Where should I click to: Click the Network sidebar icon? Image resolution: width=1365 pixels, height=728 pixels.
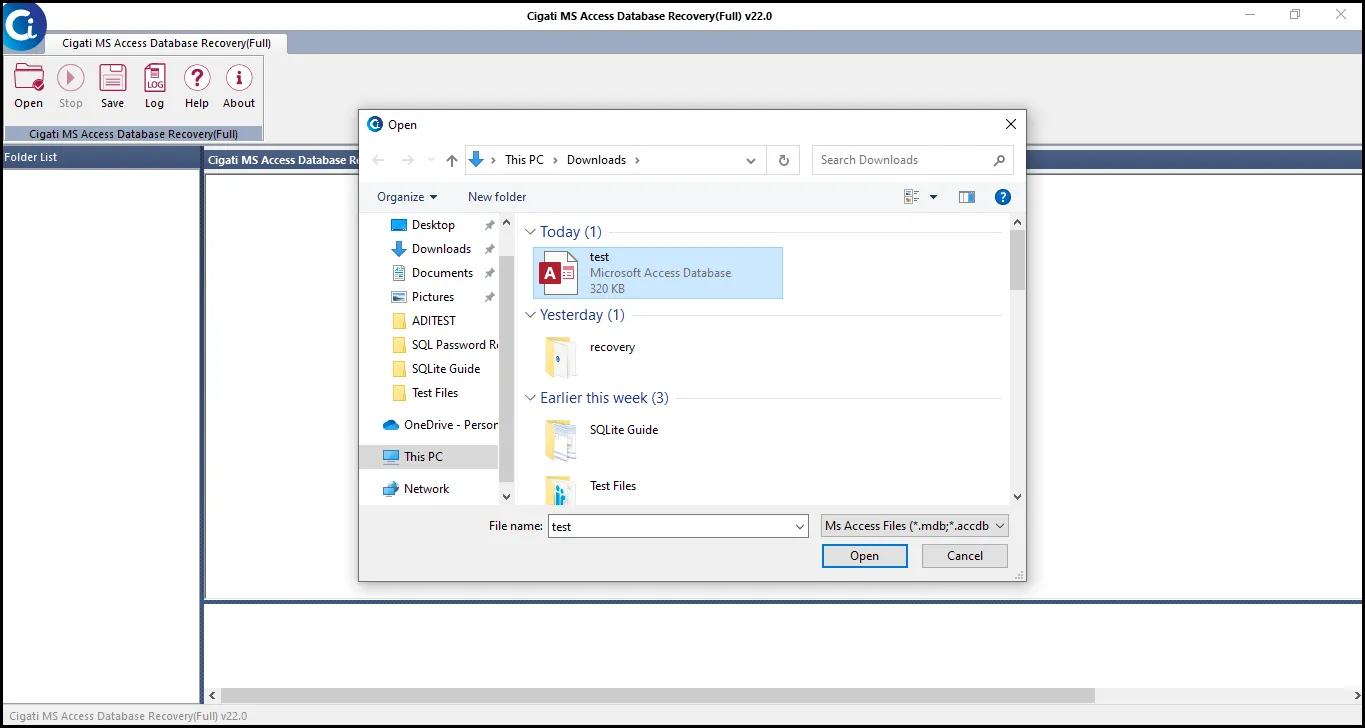(391, 489)
